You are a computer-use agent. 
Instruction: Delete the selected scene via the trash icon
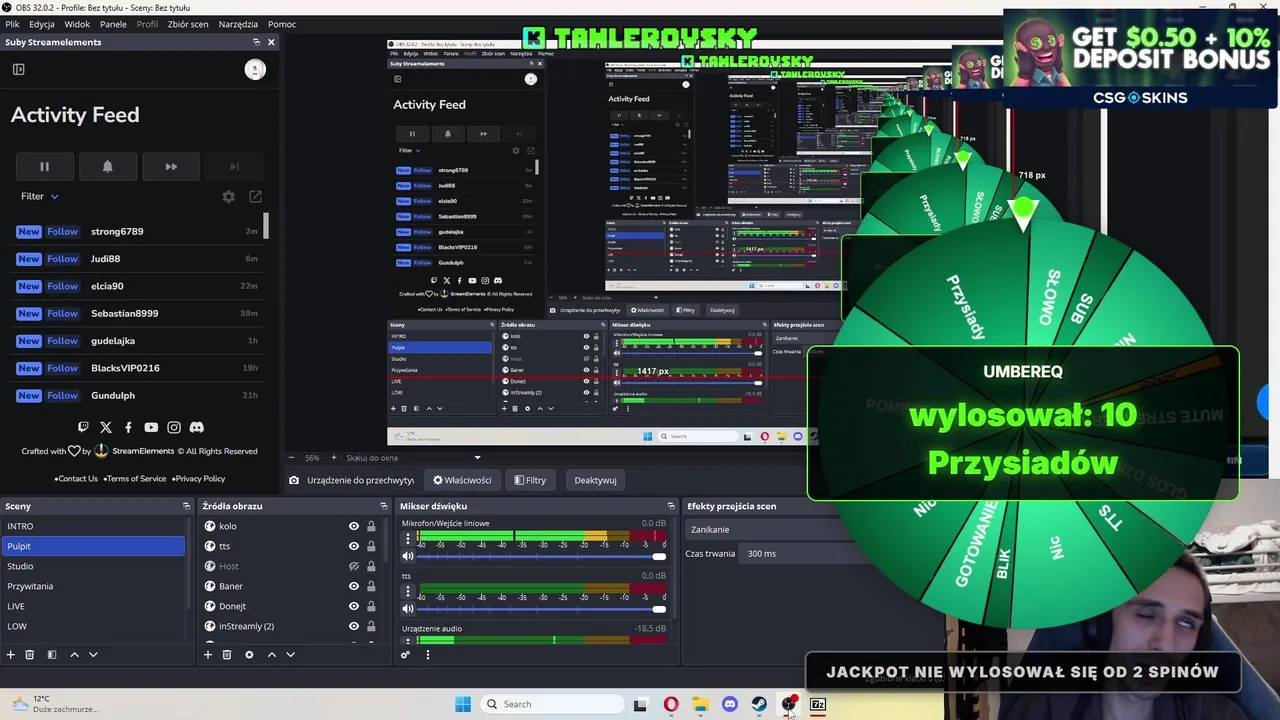[x=30, y=654]
